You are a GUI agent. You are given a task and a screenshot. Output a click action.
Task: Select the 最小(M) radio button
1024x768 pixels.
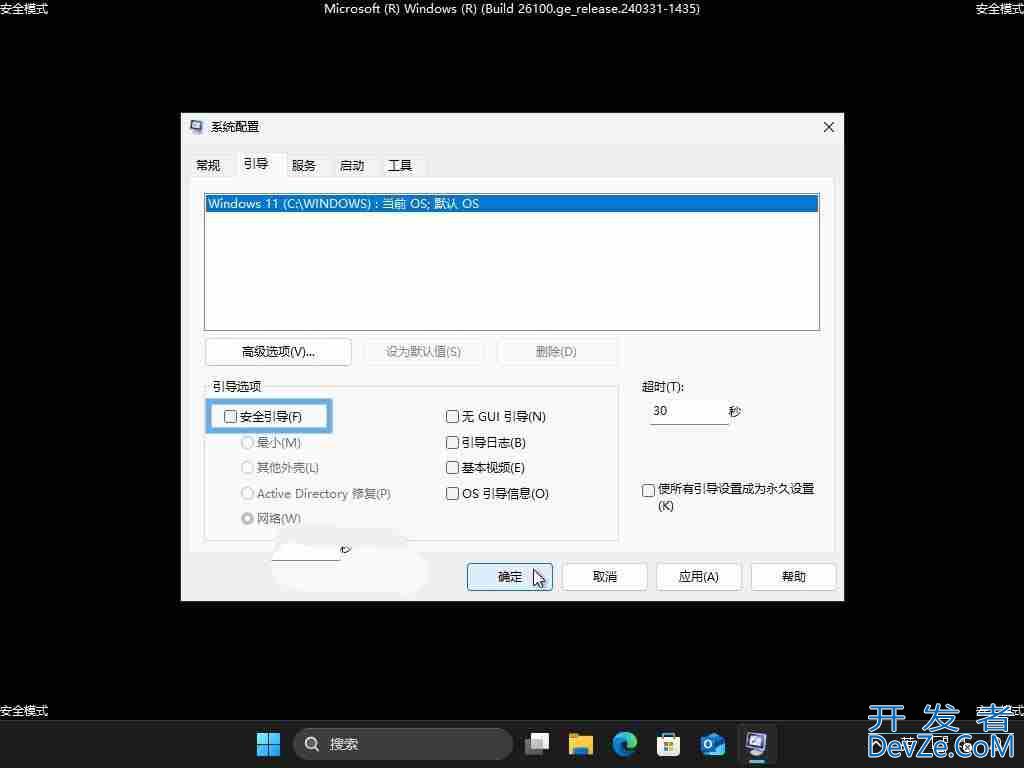coord(247,443)
